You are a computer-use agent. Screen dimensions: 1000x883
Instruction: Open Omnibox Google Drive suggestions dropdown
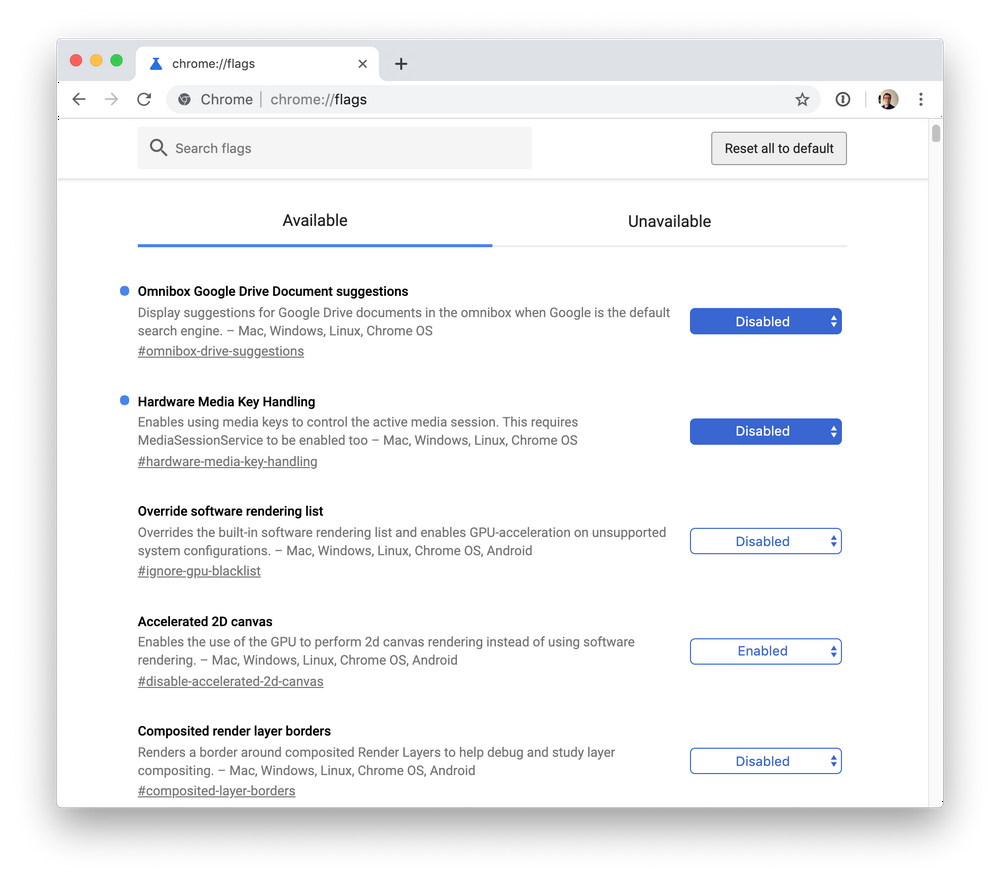[x=765, y=321]
